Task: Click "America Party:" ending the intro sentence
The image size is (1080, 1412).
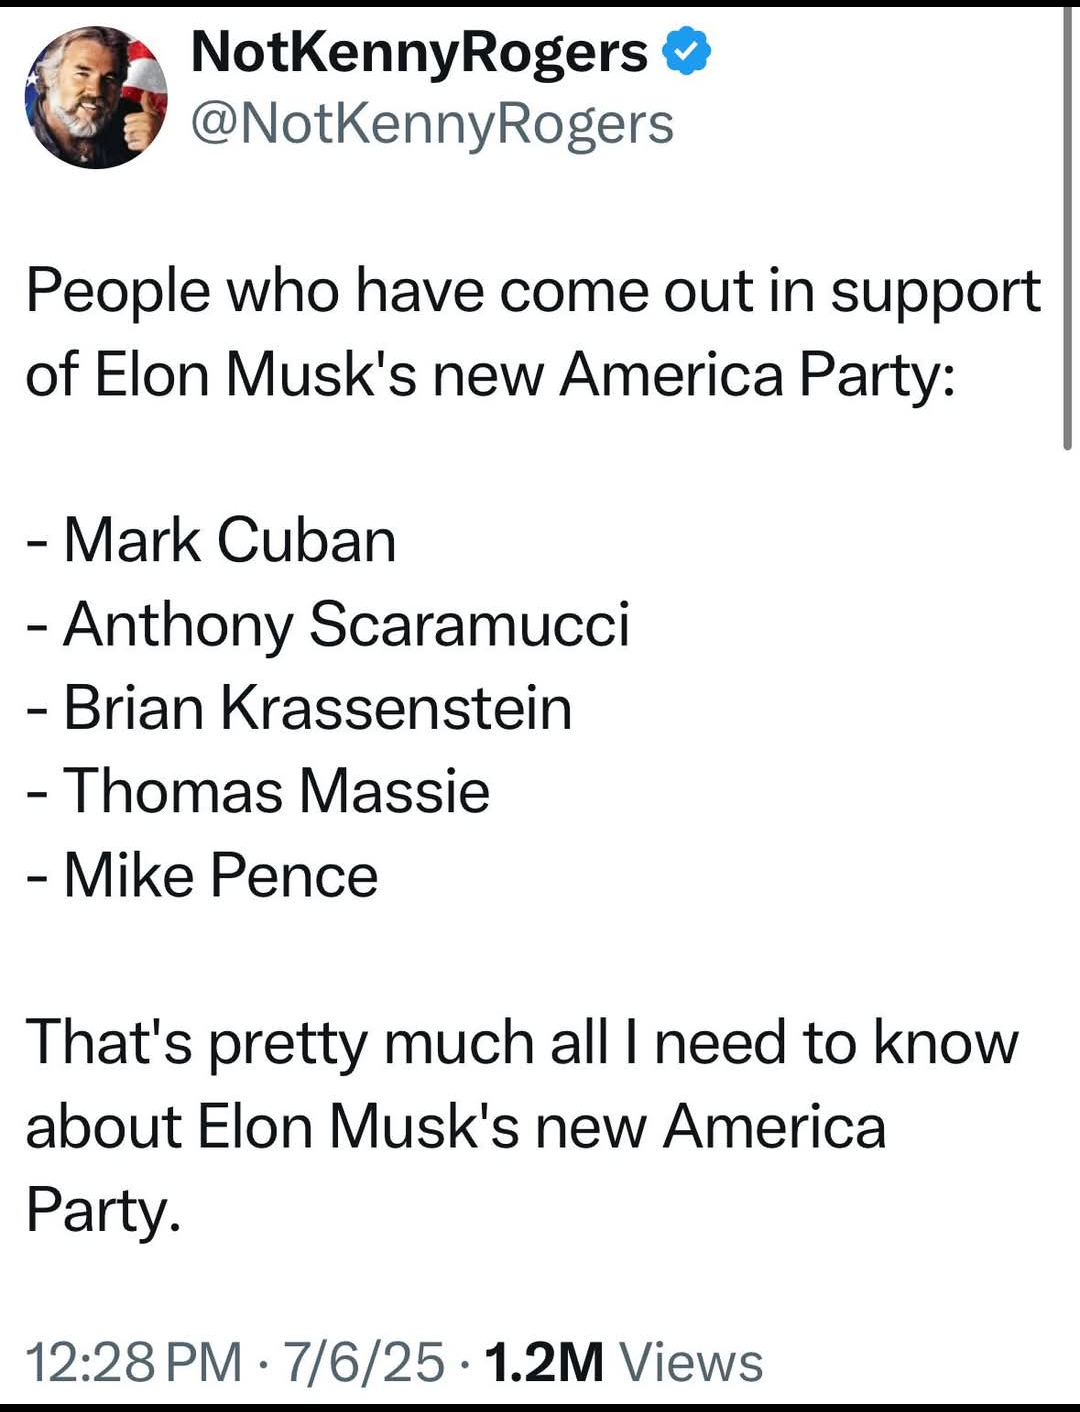Action: click(x=757, y=376)
